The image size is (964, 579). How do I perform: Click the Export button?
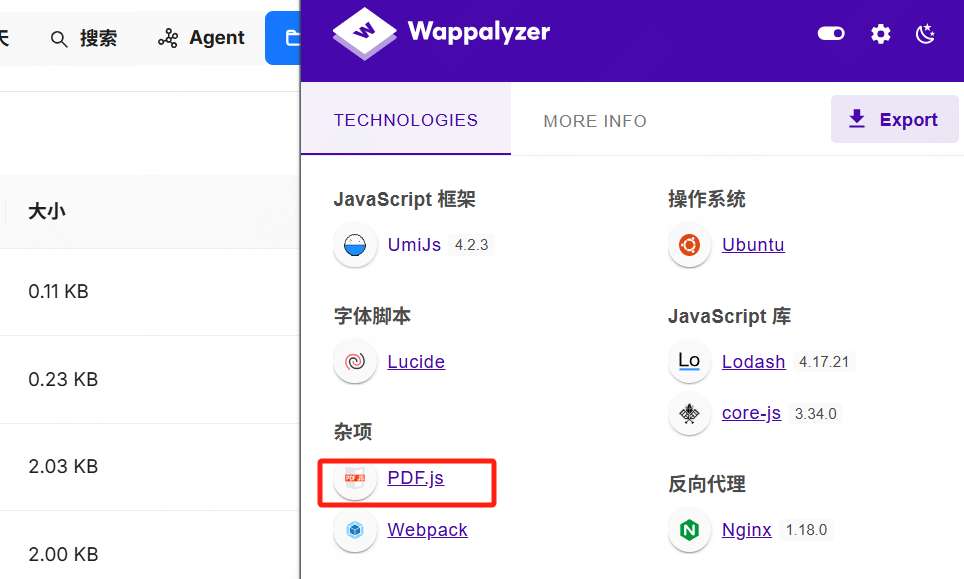pyautogui.click(x=895, y=119)
